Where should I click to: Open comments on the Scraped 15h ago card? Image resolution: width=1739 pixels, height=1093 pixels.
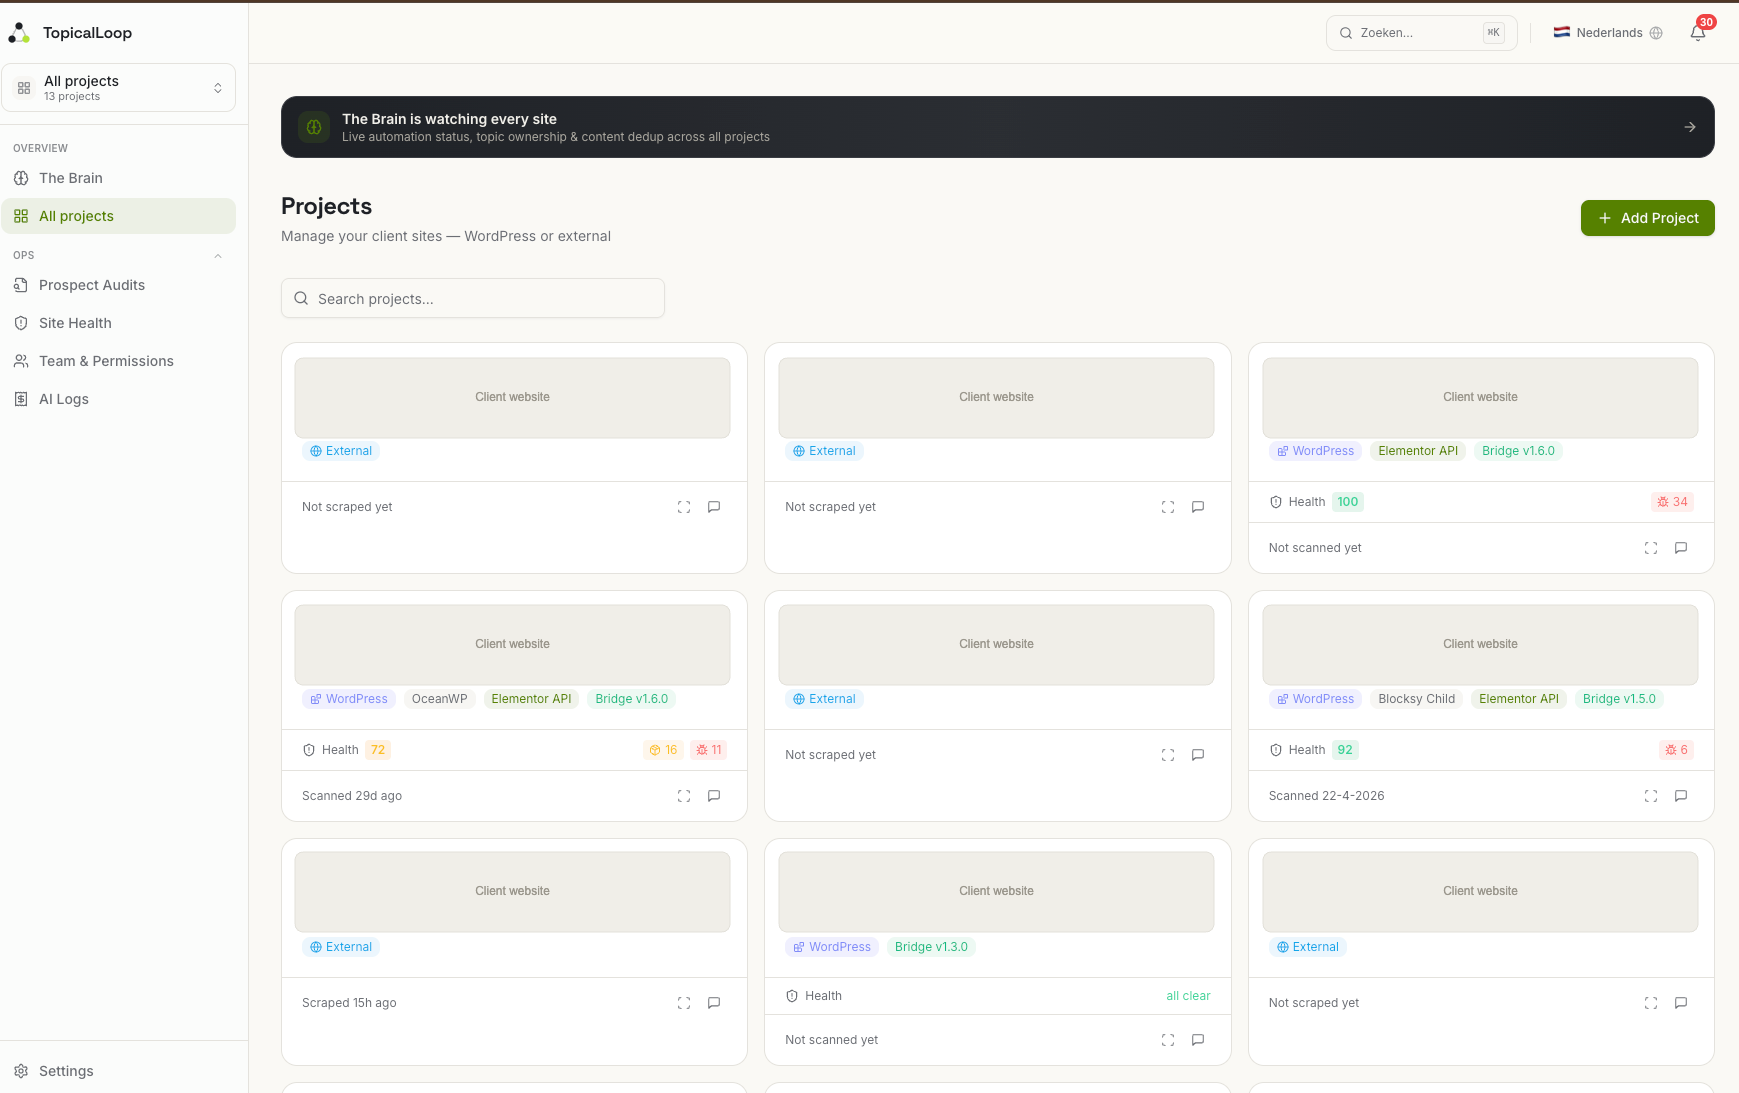[x=714, y=1003]
